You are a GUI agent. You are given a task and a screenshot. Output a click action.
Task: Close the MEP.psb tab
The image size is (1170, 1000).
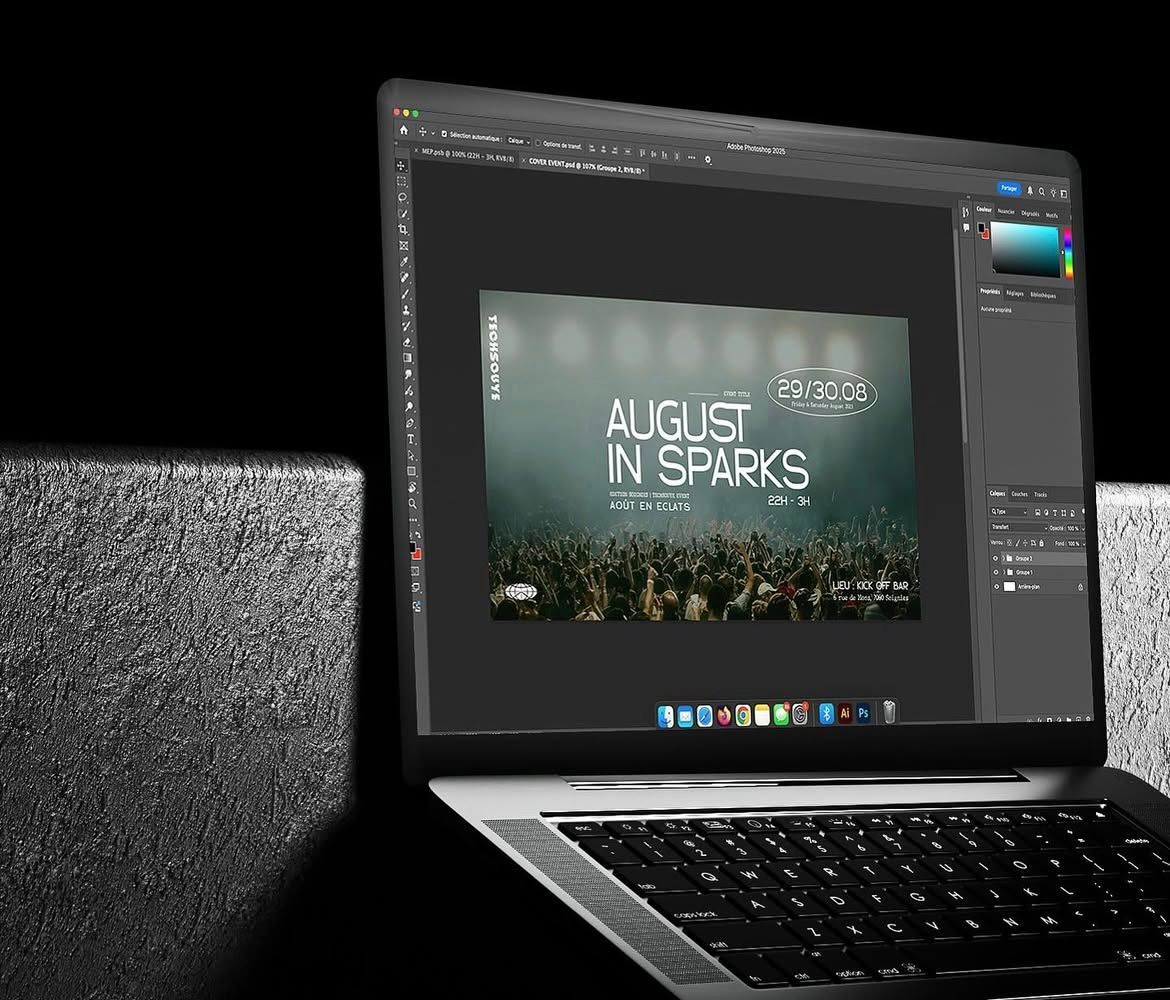pos(416,150)
